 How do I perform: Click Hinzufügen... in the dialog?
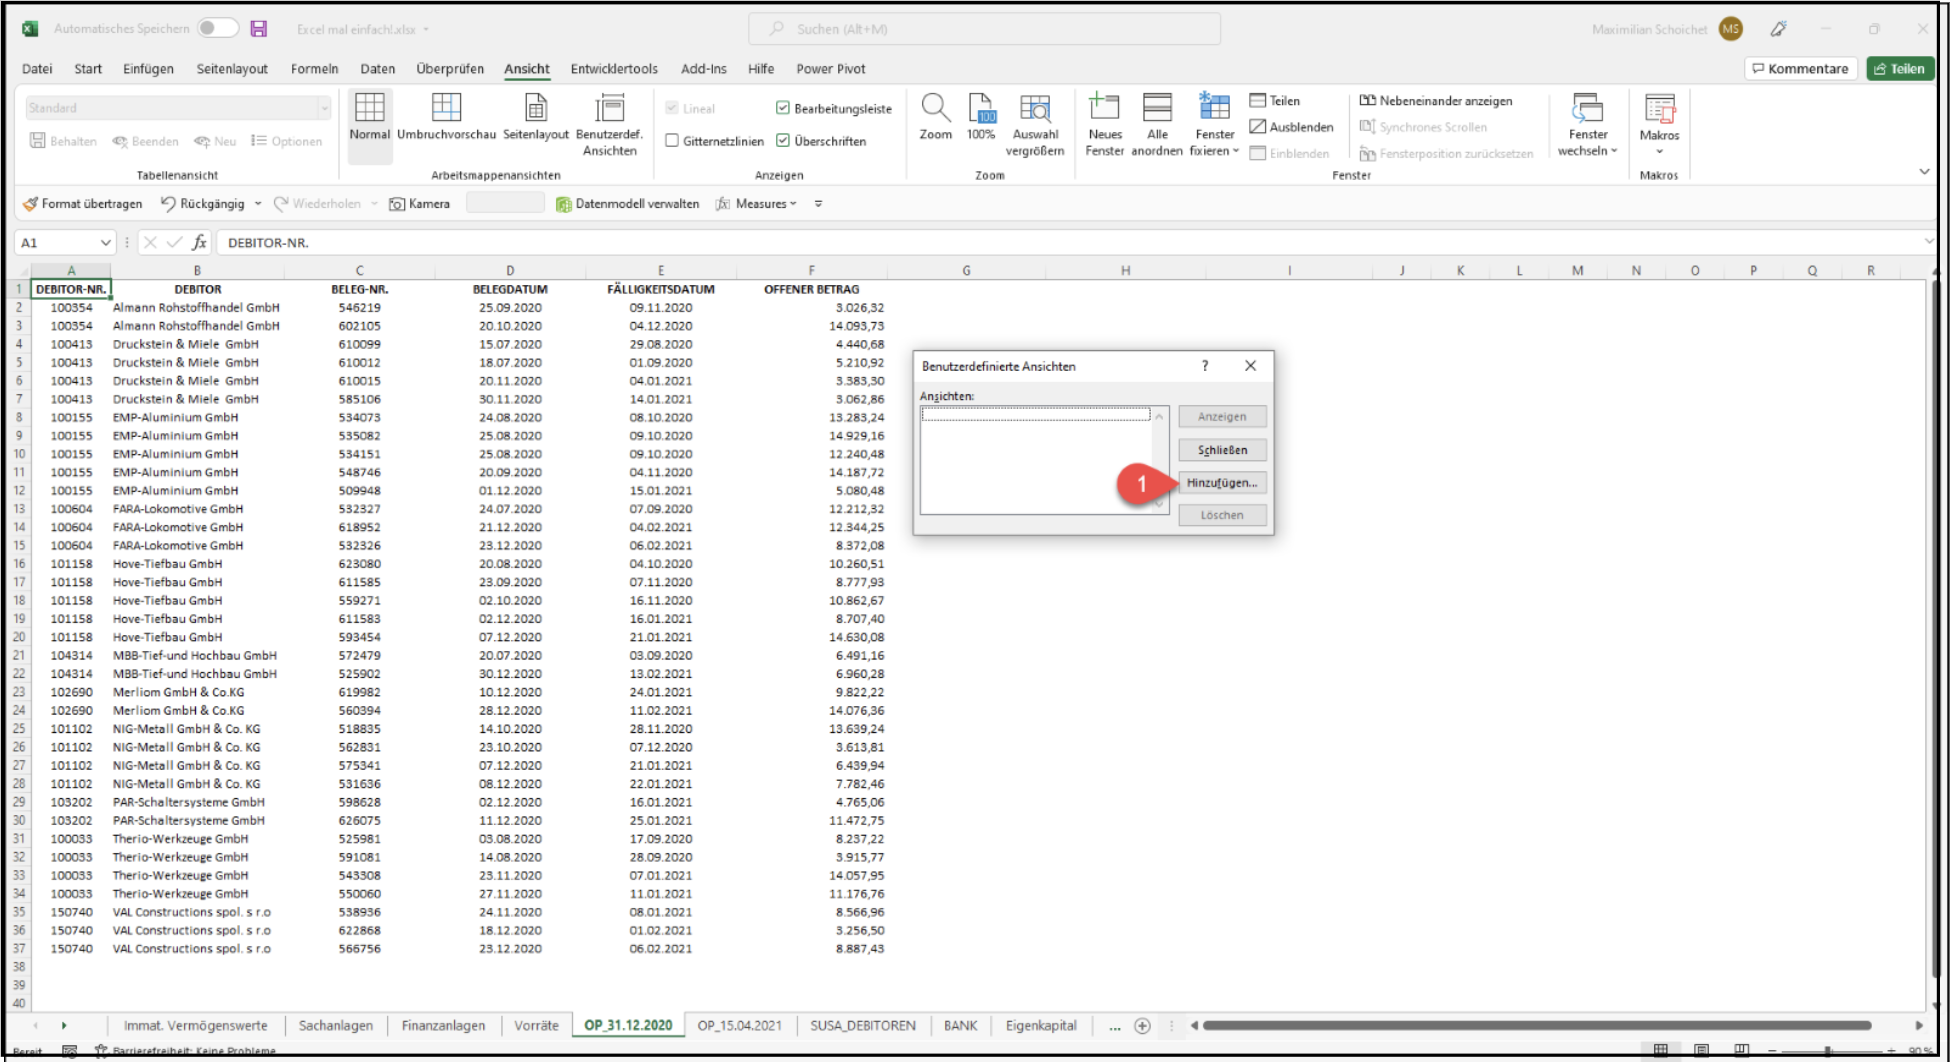click(x=1222, y=483)
